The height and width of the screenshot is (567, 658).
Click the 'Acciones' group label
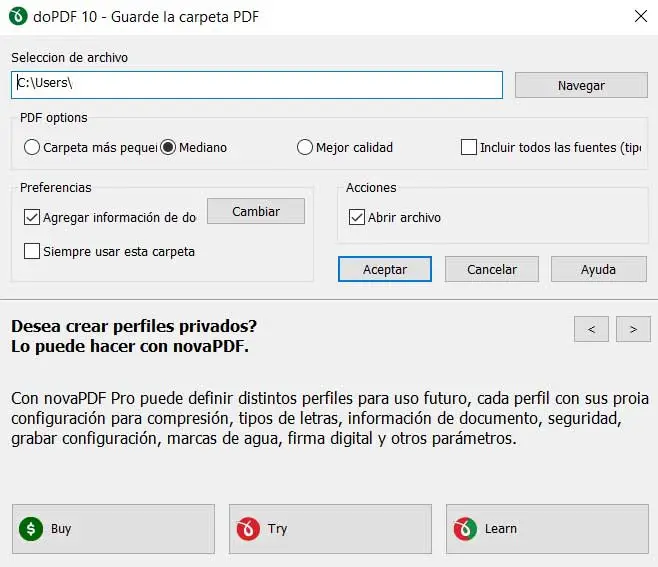371,188
